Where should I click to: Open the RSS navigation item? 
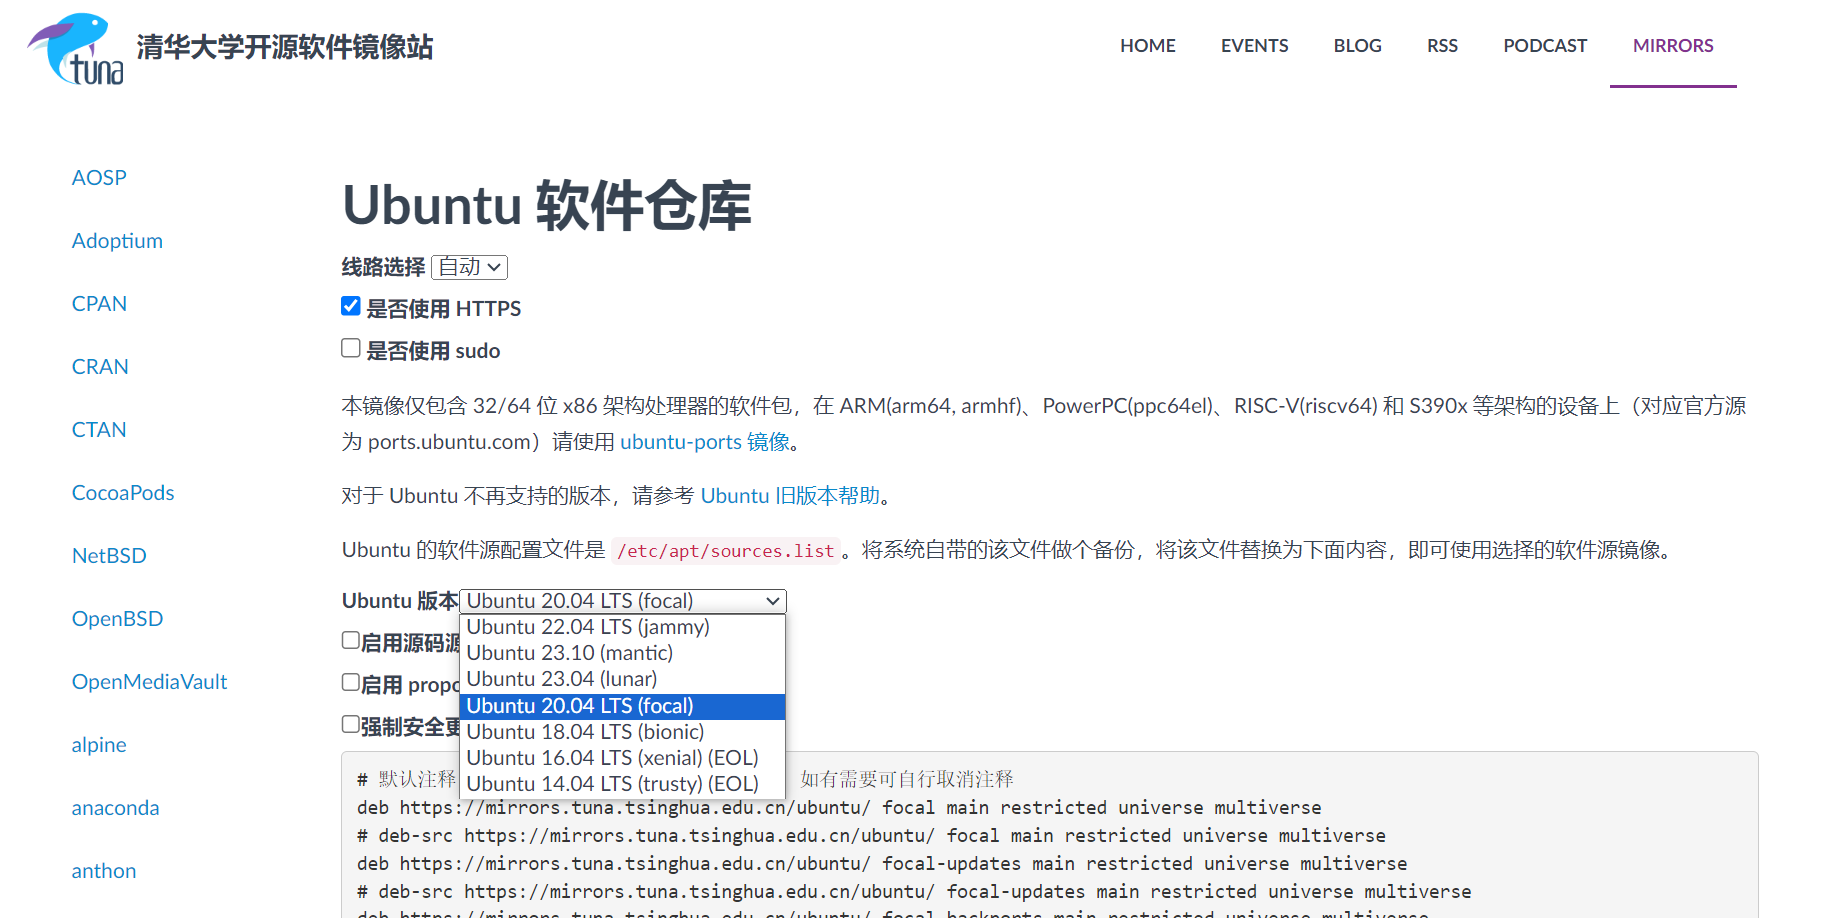[x=1442, y=46]
